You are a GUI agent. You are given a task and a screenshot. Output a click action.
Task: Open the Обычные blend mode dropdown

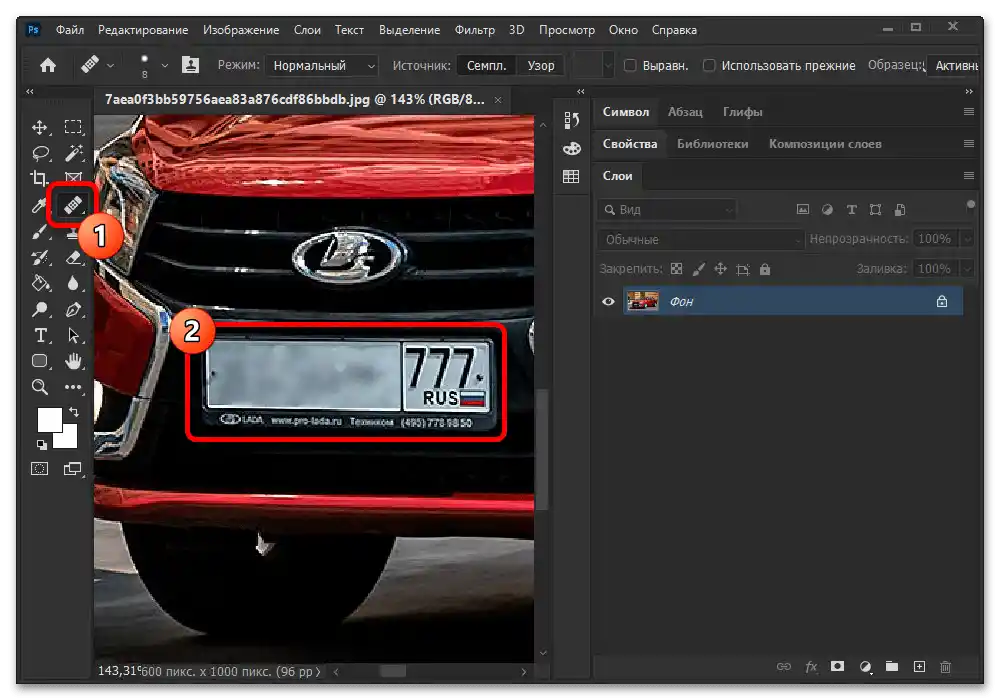point(701,240)
